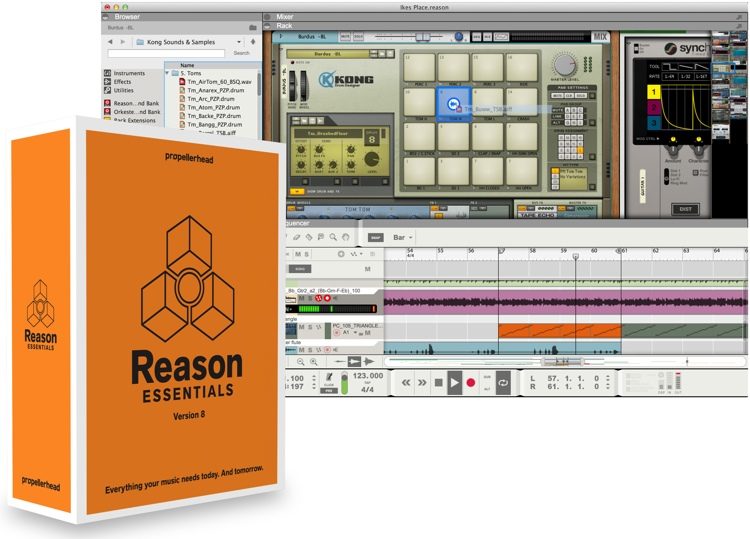
Task: Go back in the Browser navigation
Action: [x=110, y=42]
